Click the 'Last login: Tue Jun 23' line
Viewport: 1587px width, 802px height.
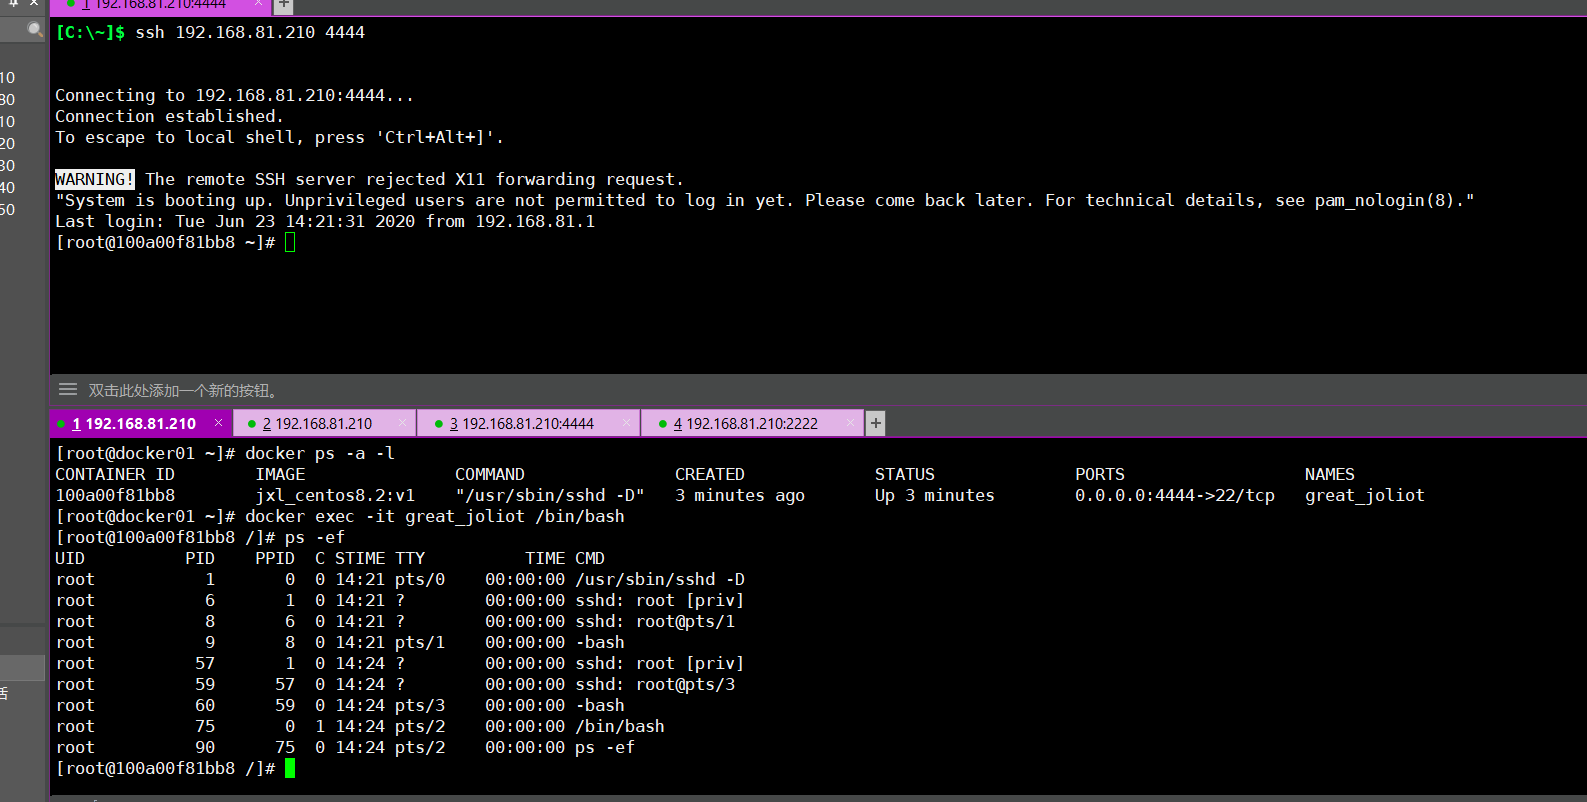[x=325, y=221]
